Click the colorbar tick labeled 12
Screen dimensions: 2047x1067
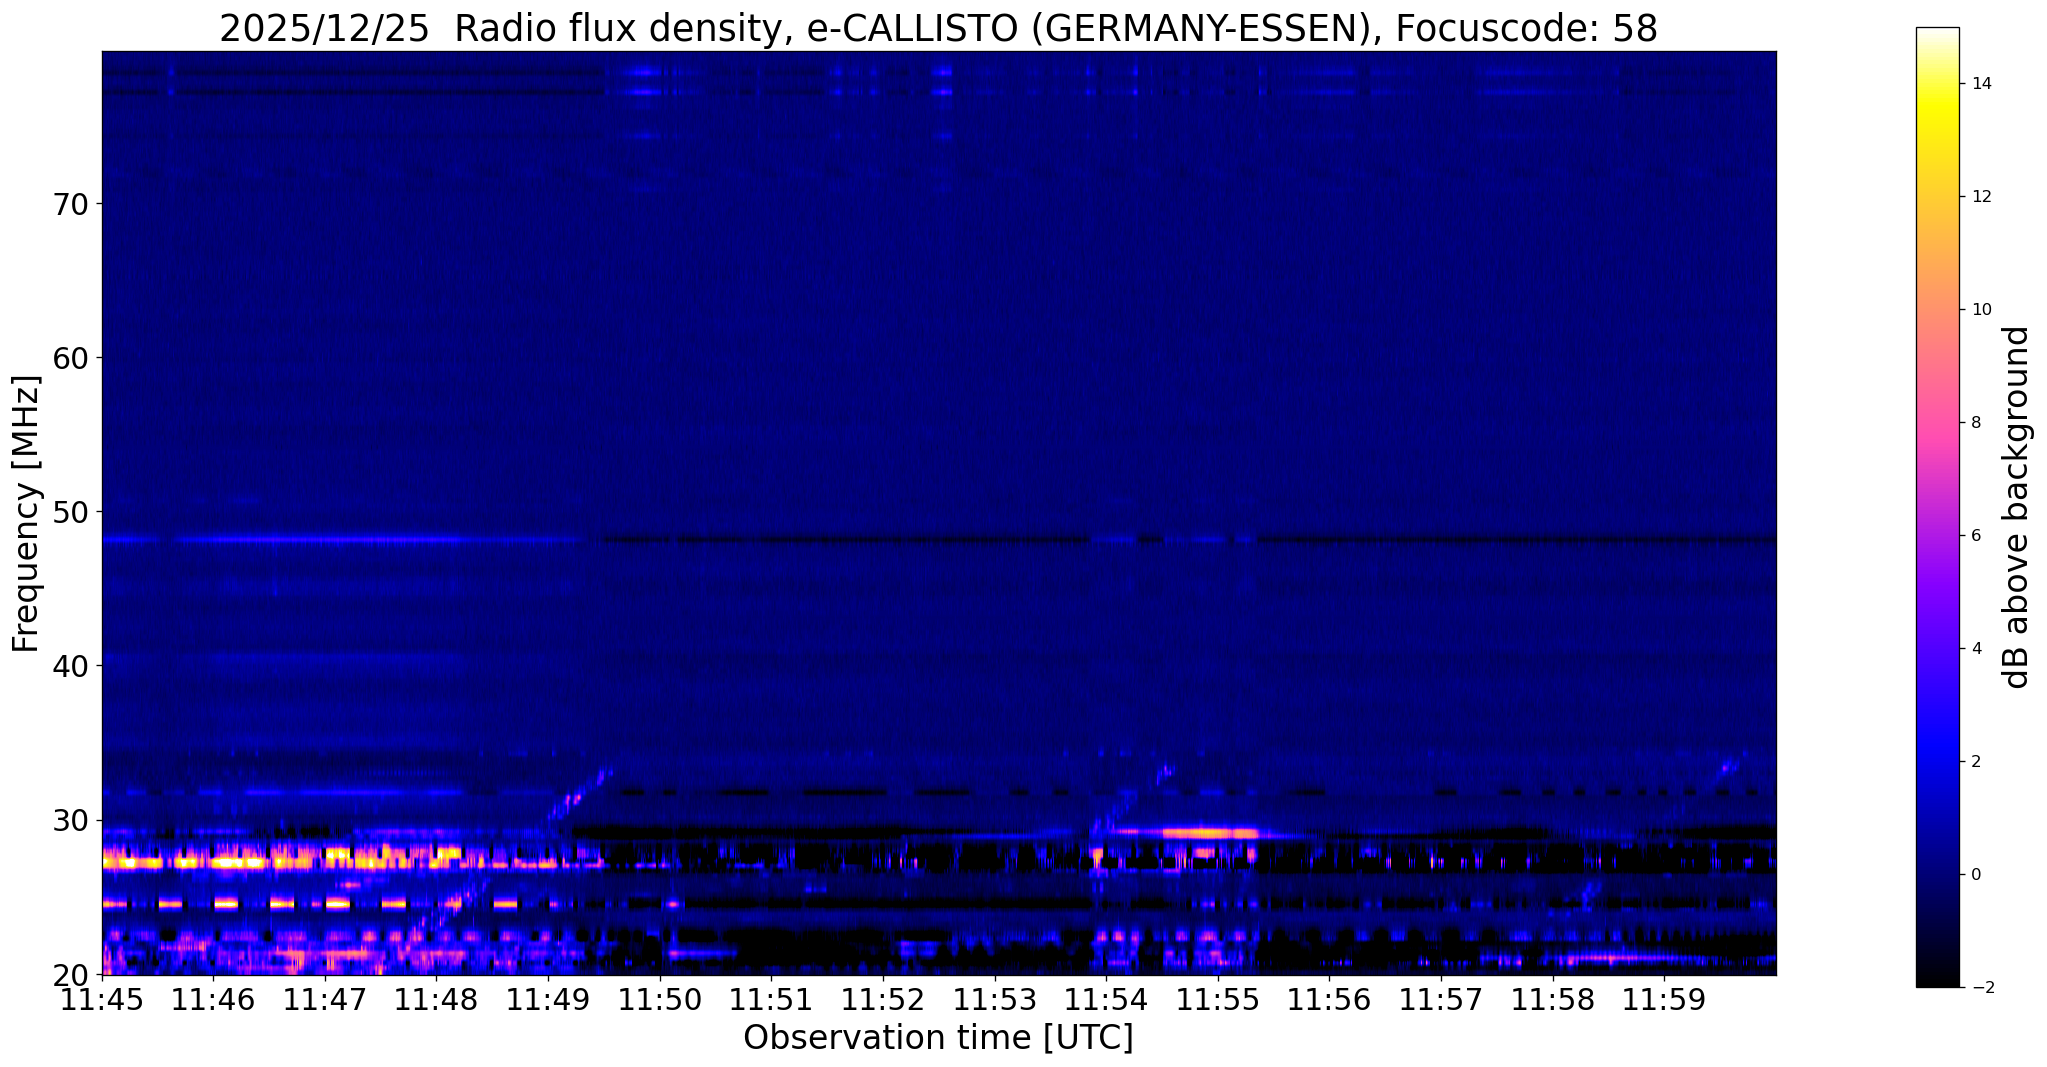point(1980,197)
